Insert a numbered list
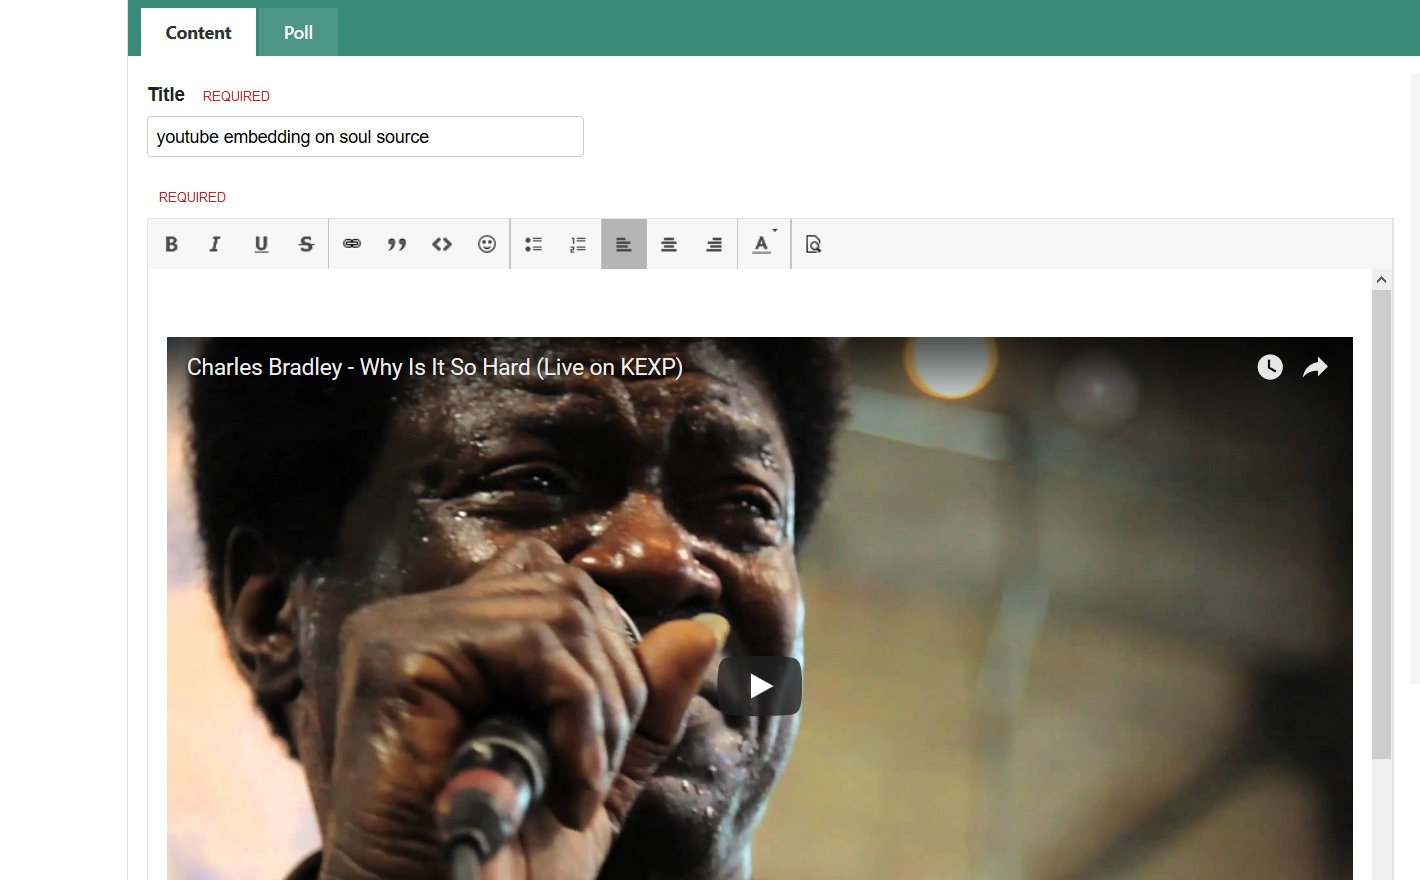This screenshot has width=1420, height=880. 578,244
